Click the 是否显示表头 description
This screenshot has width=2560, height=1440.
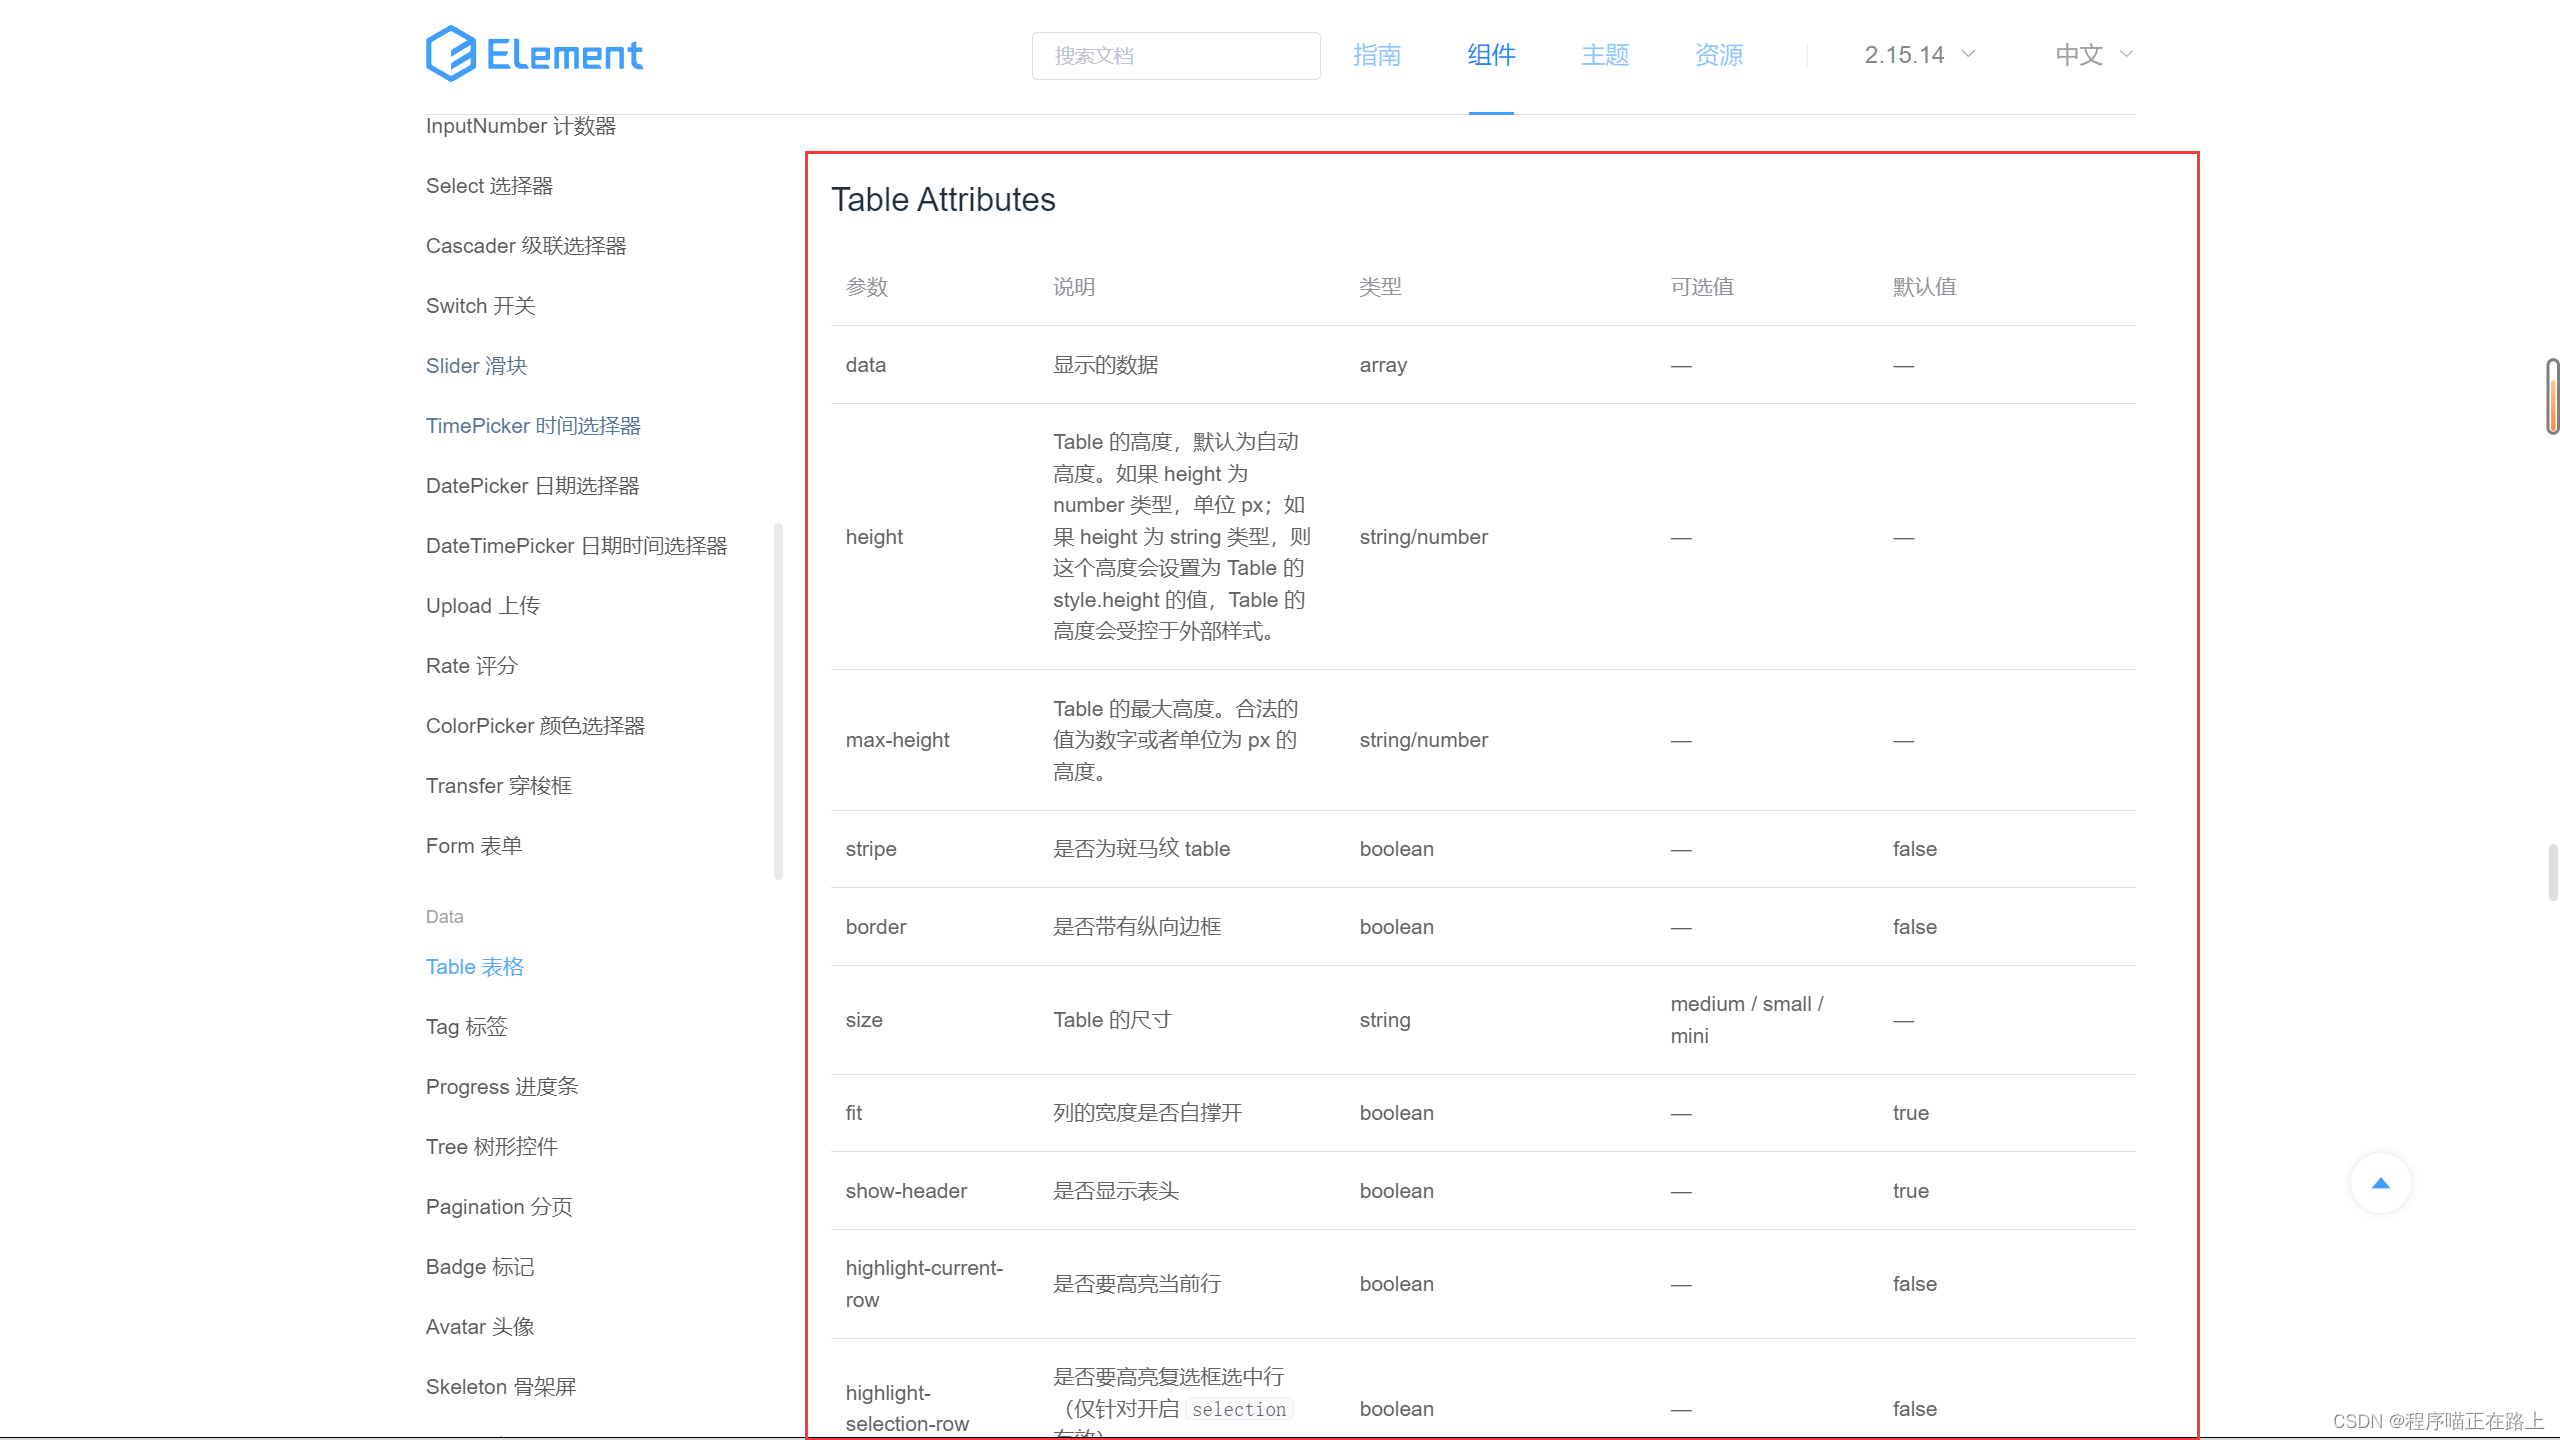pyautogui.click(x=1116, y=1191)
